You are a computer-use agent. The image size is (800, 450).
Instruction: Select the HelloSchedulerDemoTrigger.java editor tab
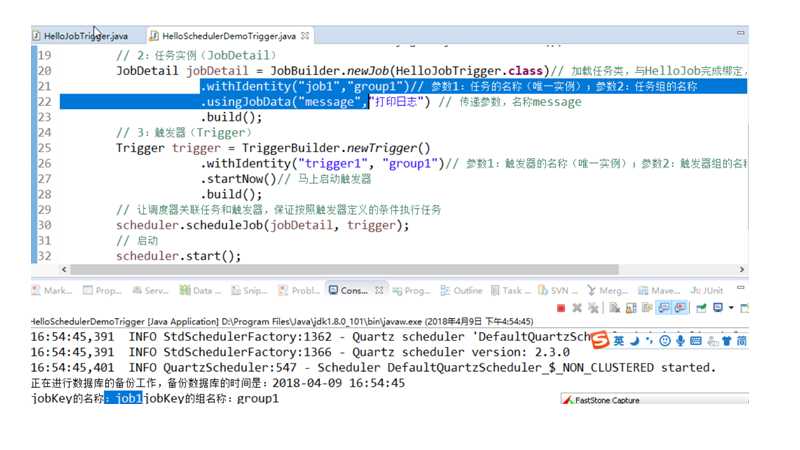(229, 36)
